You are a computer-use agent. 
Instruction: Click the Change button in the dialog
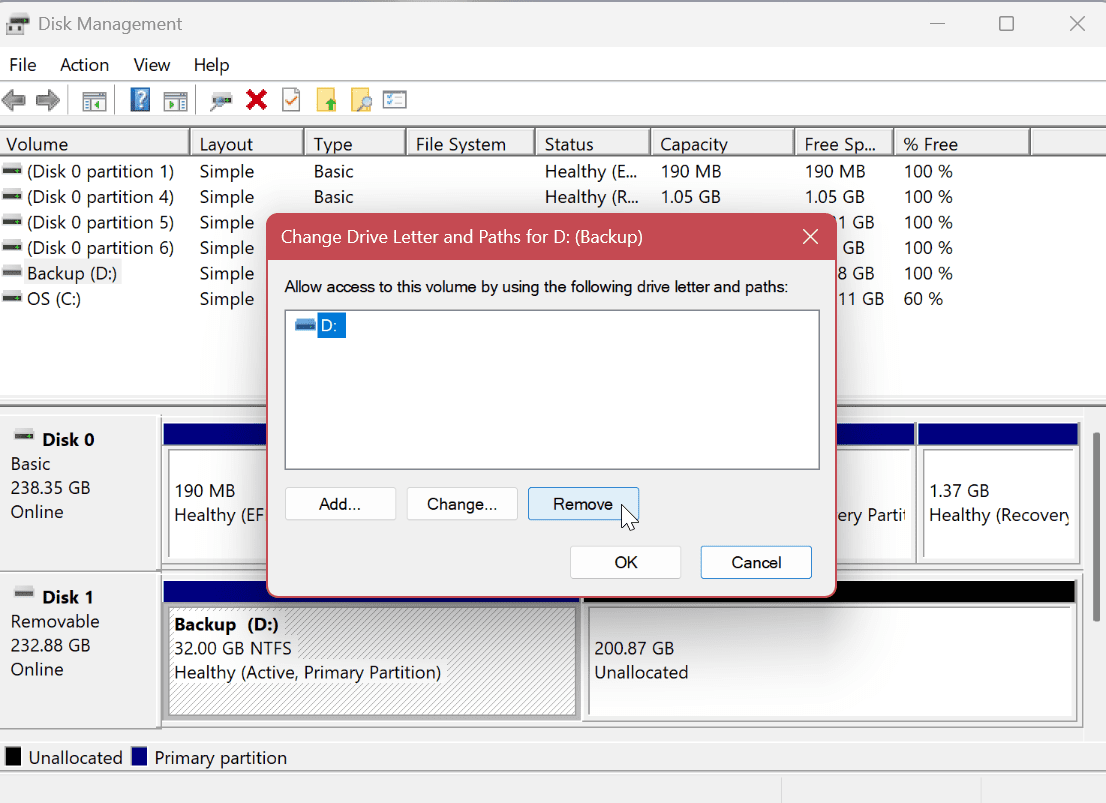point(462,503)
